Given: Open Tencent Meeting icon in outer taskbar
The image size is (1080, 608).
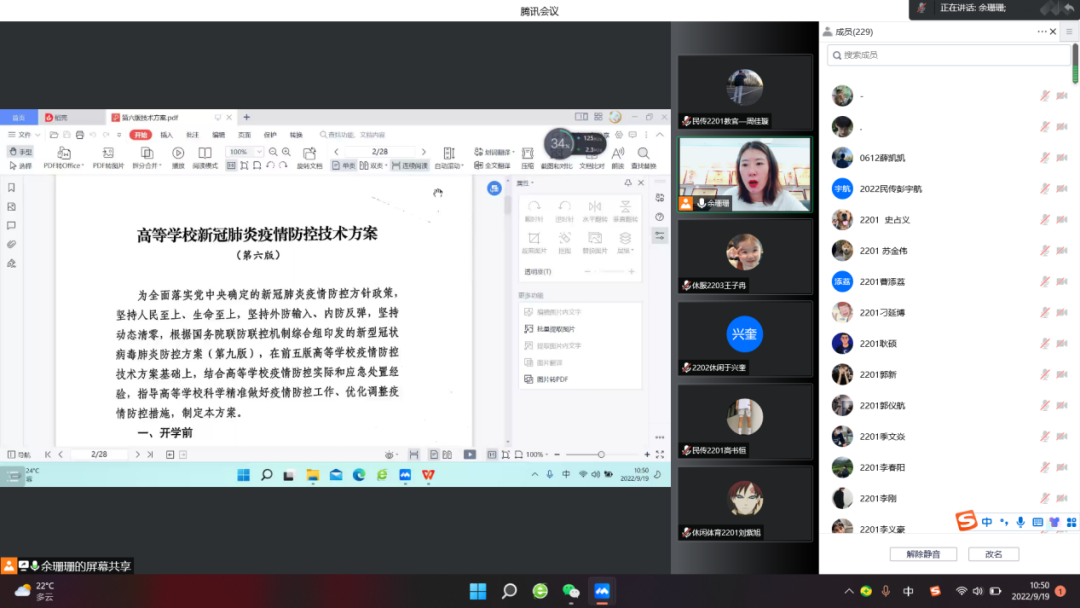Looking at the screenshot, I should click(602, 591).
